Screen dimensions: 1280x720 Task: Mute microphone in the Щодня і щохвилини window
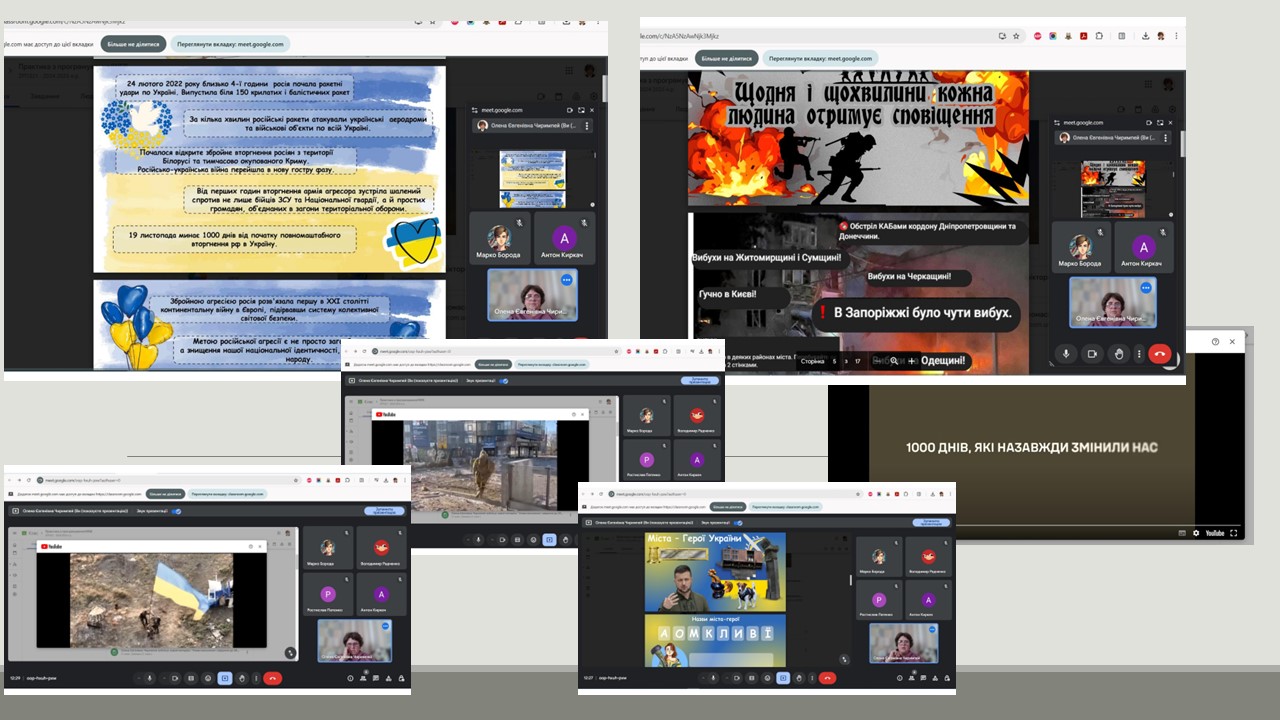click(x=1065, y=353)
